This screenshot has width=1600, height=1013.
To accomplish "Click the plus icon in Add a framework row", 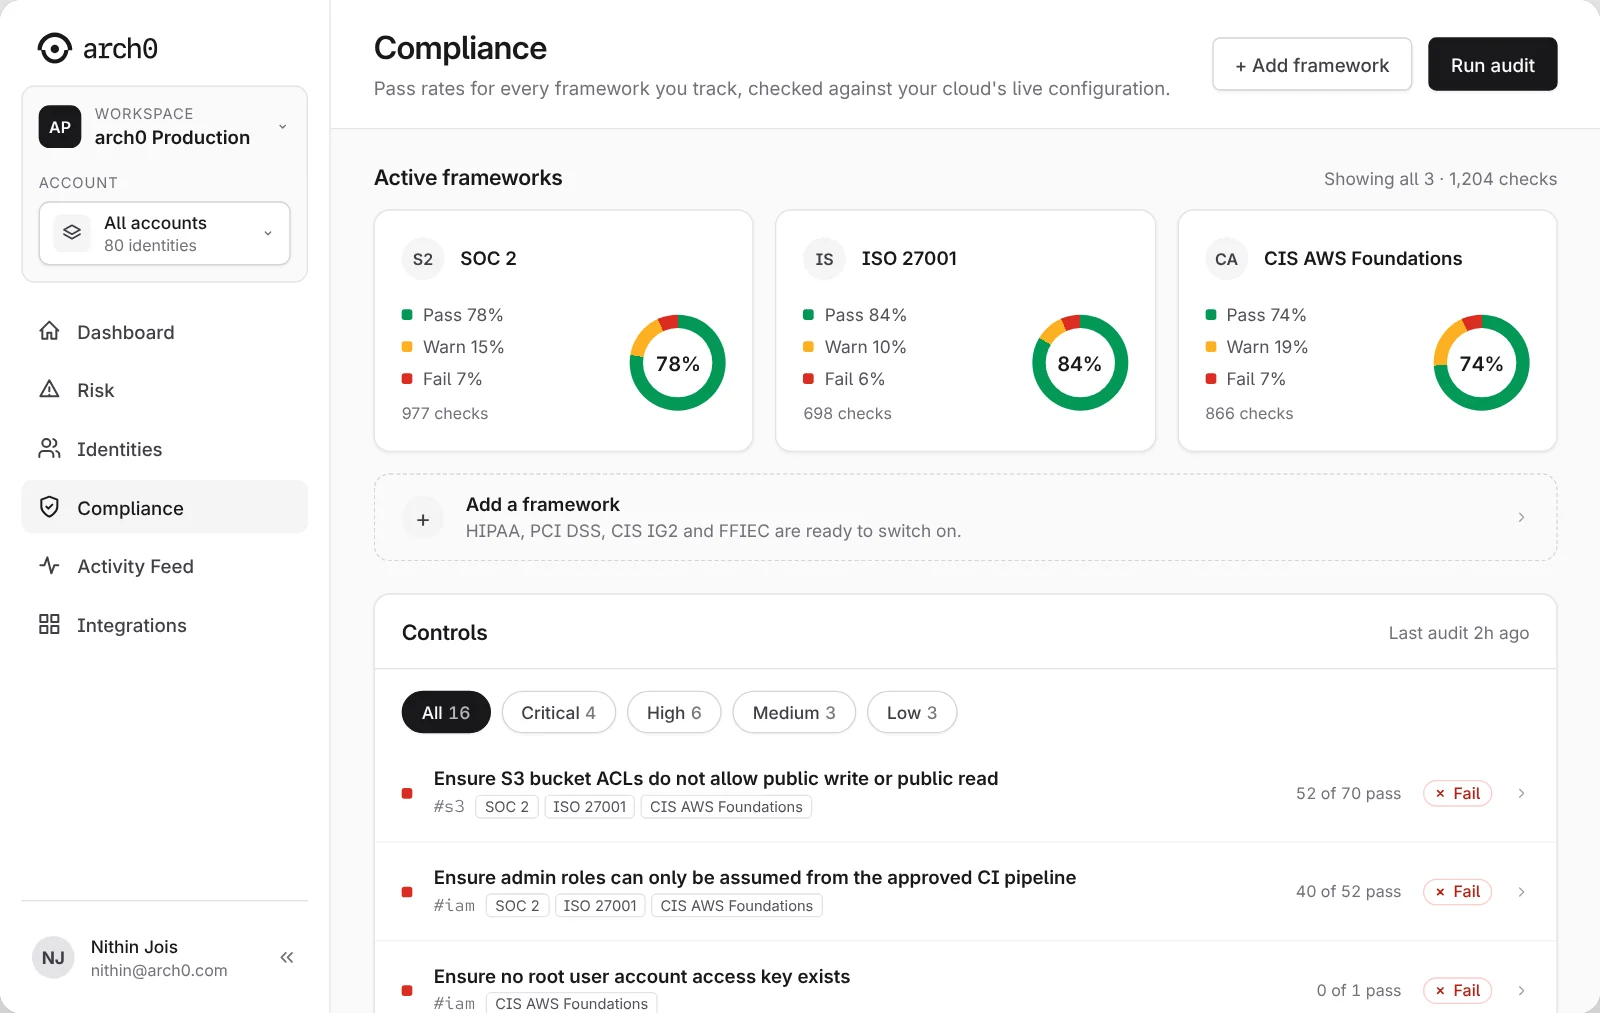I will (x=423, y=519).
